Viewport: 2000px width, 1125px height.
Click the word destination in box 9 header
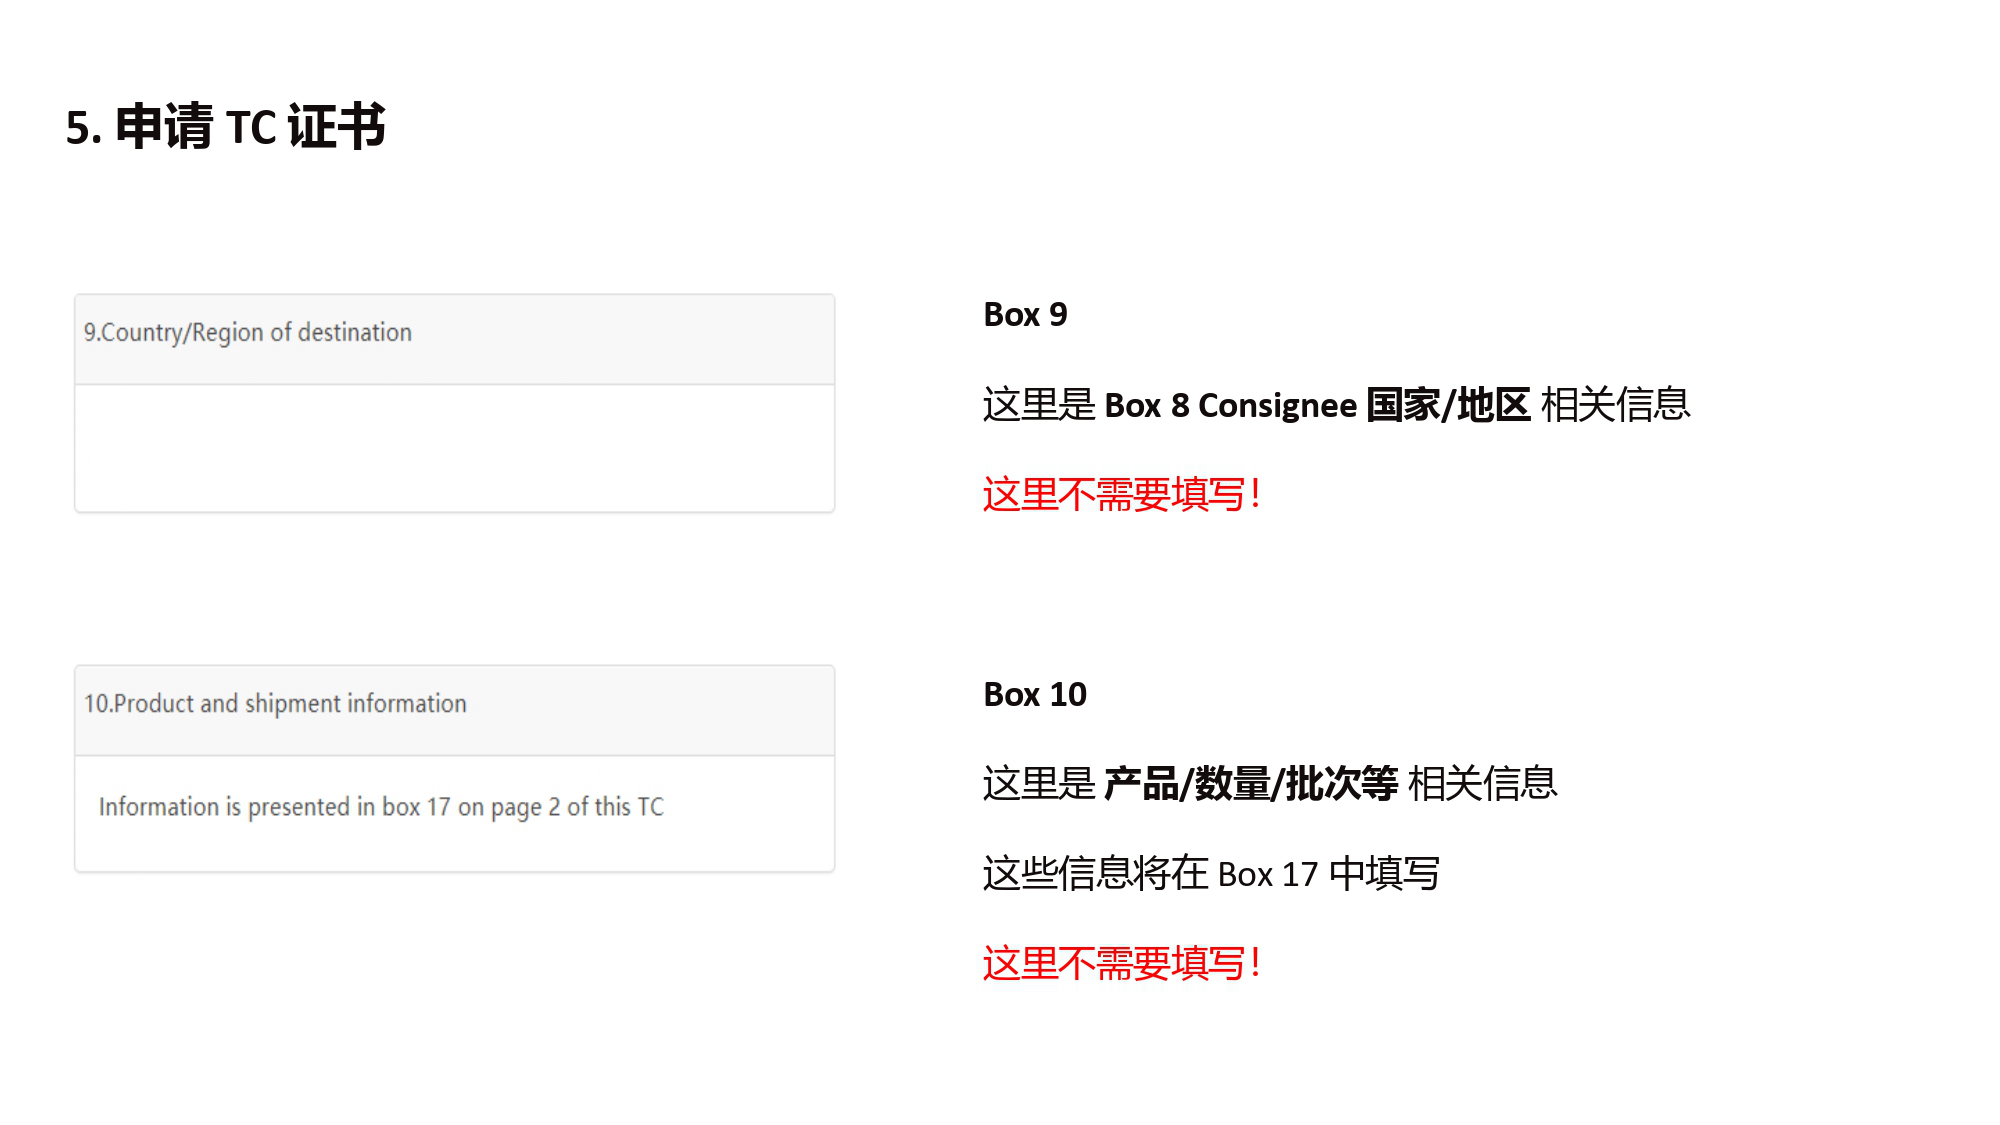coord(355,332)
